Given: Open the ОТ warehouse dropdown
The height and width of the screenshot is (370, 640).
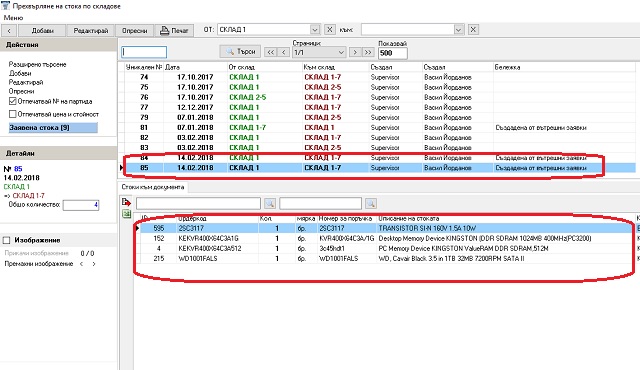Looking at the screenshot, I should [x=315, y=30].
